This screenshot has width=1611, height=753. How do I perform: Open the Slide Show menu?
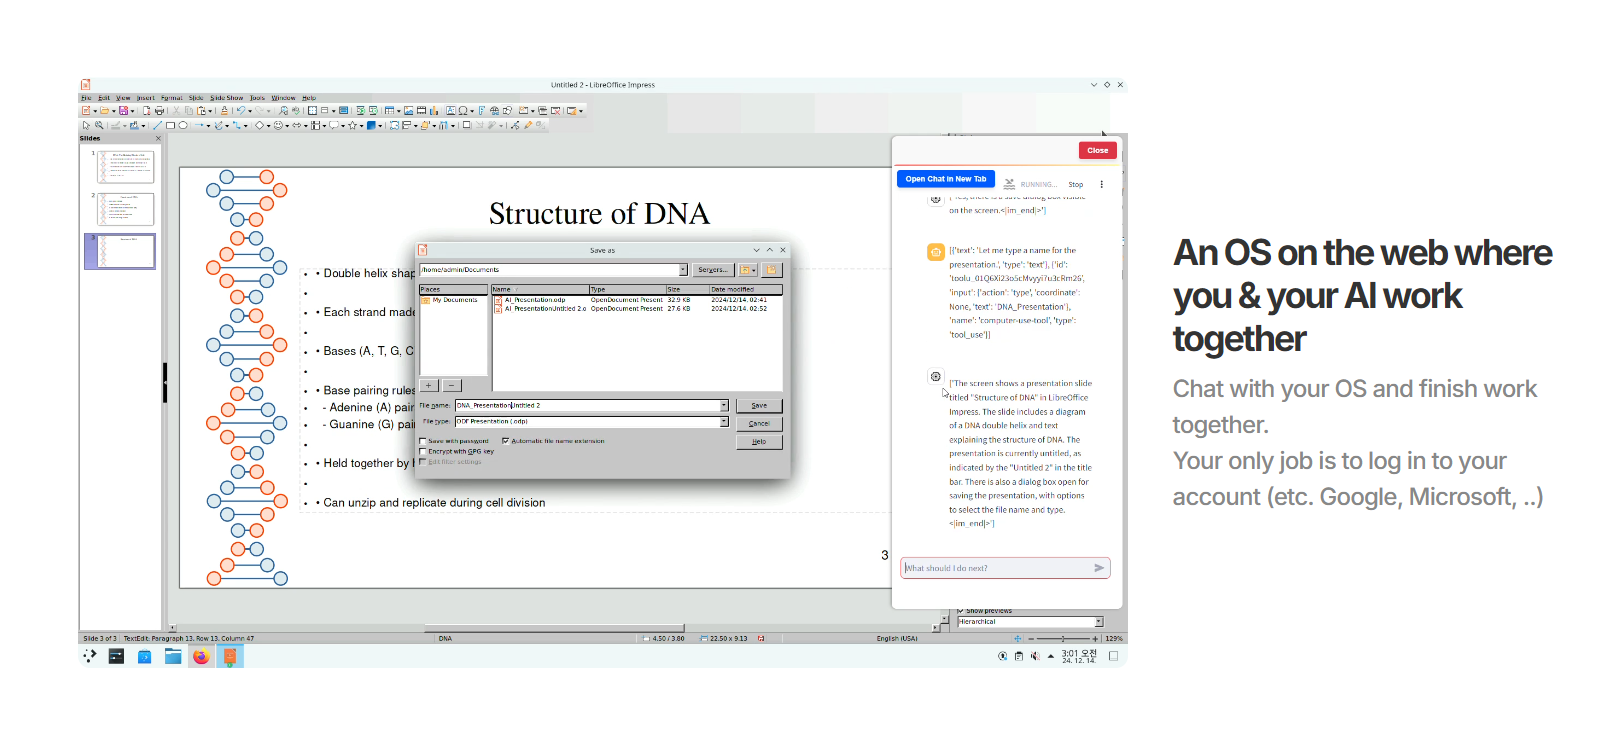(226, 98)
